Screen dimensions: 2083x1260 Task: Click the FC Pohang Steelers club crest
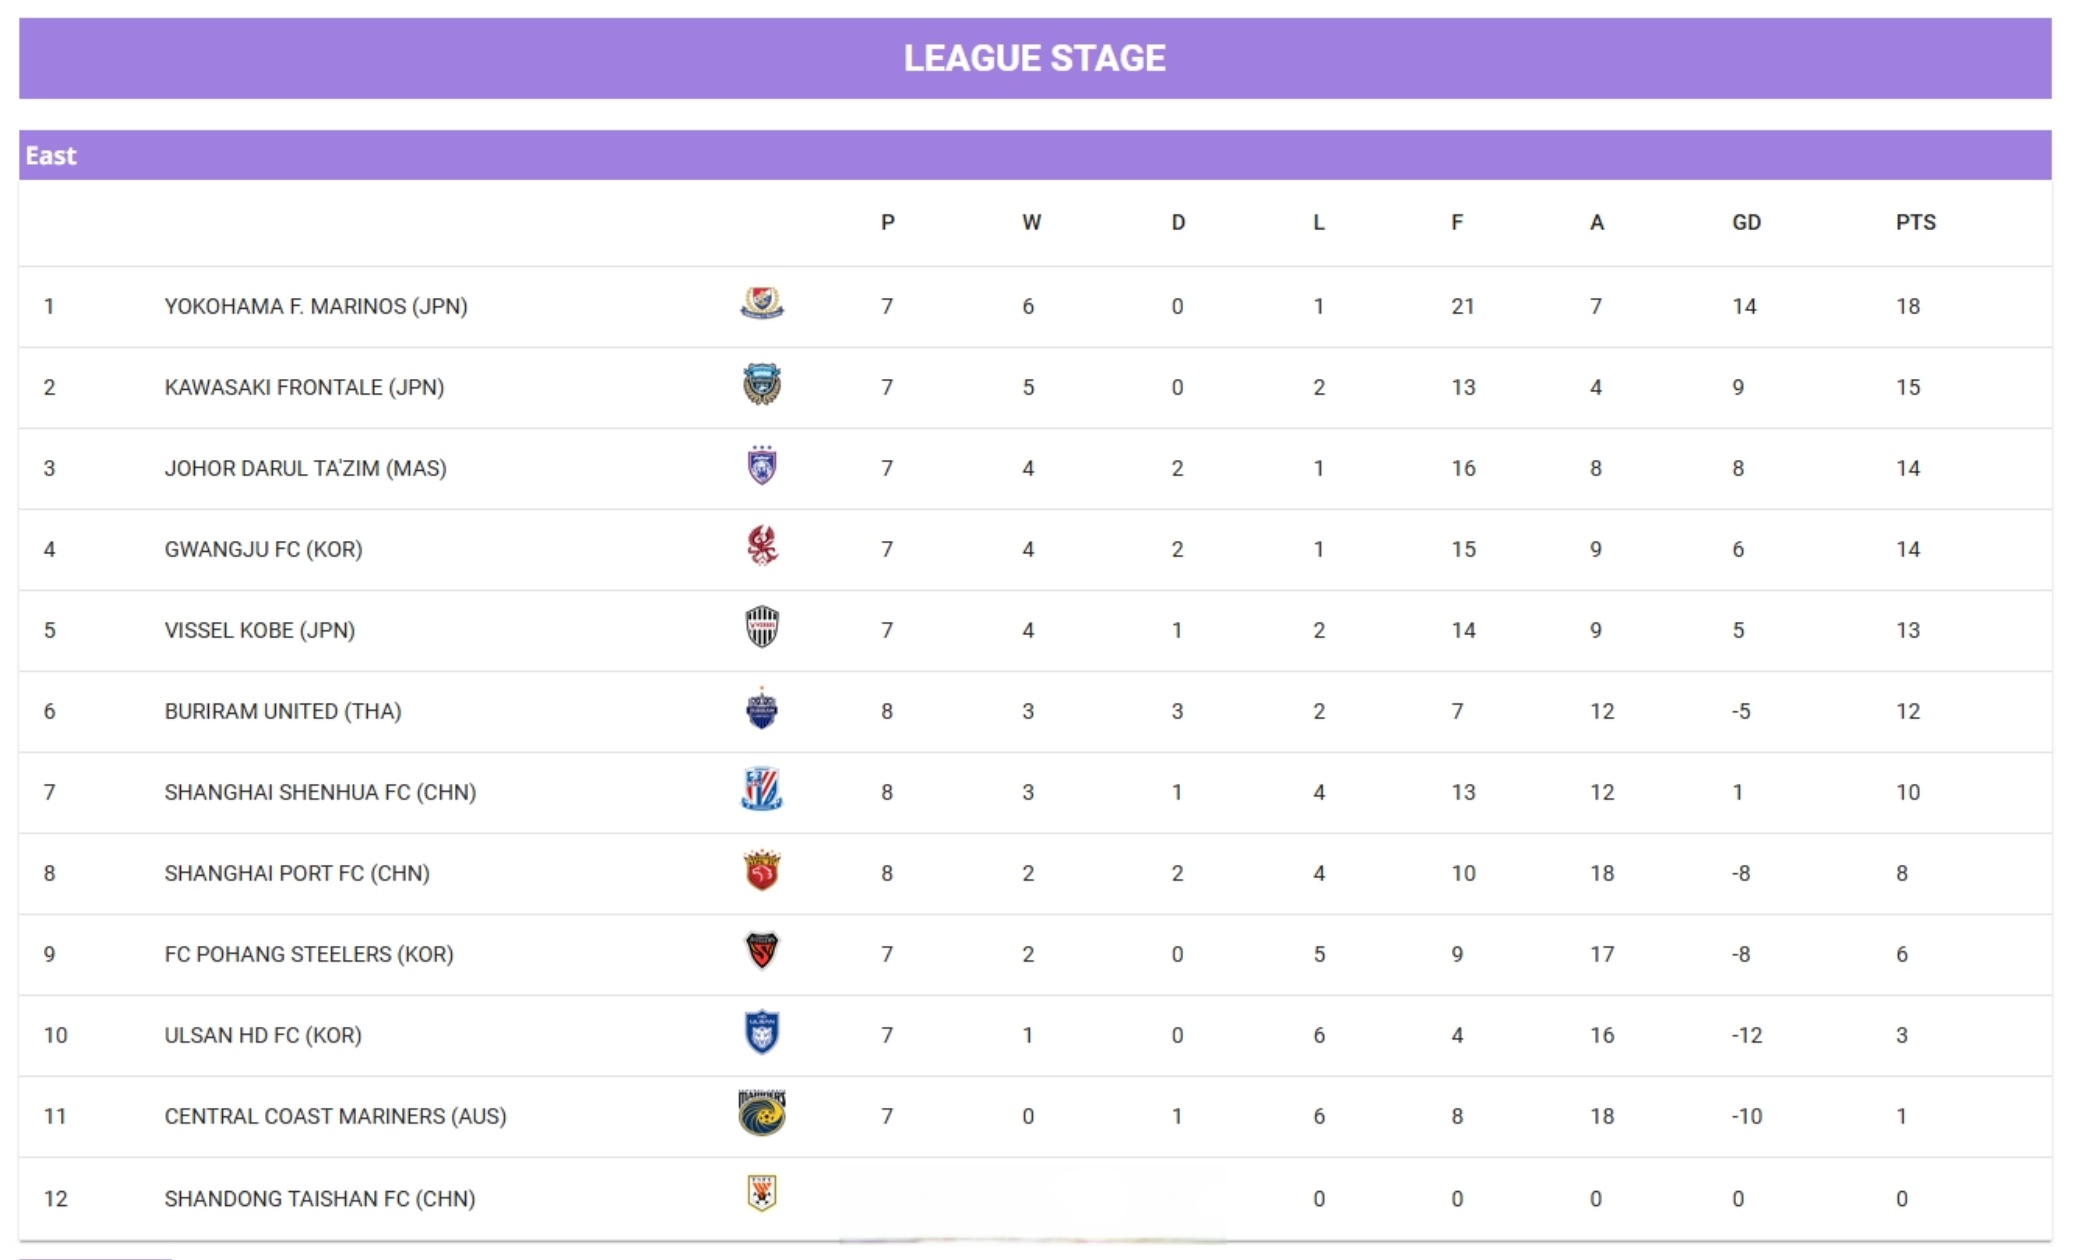coord(762,951)
